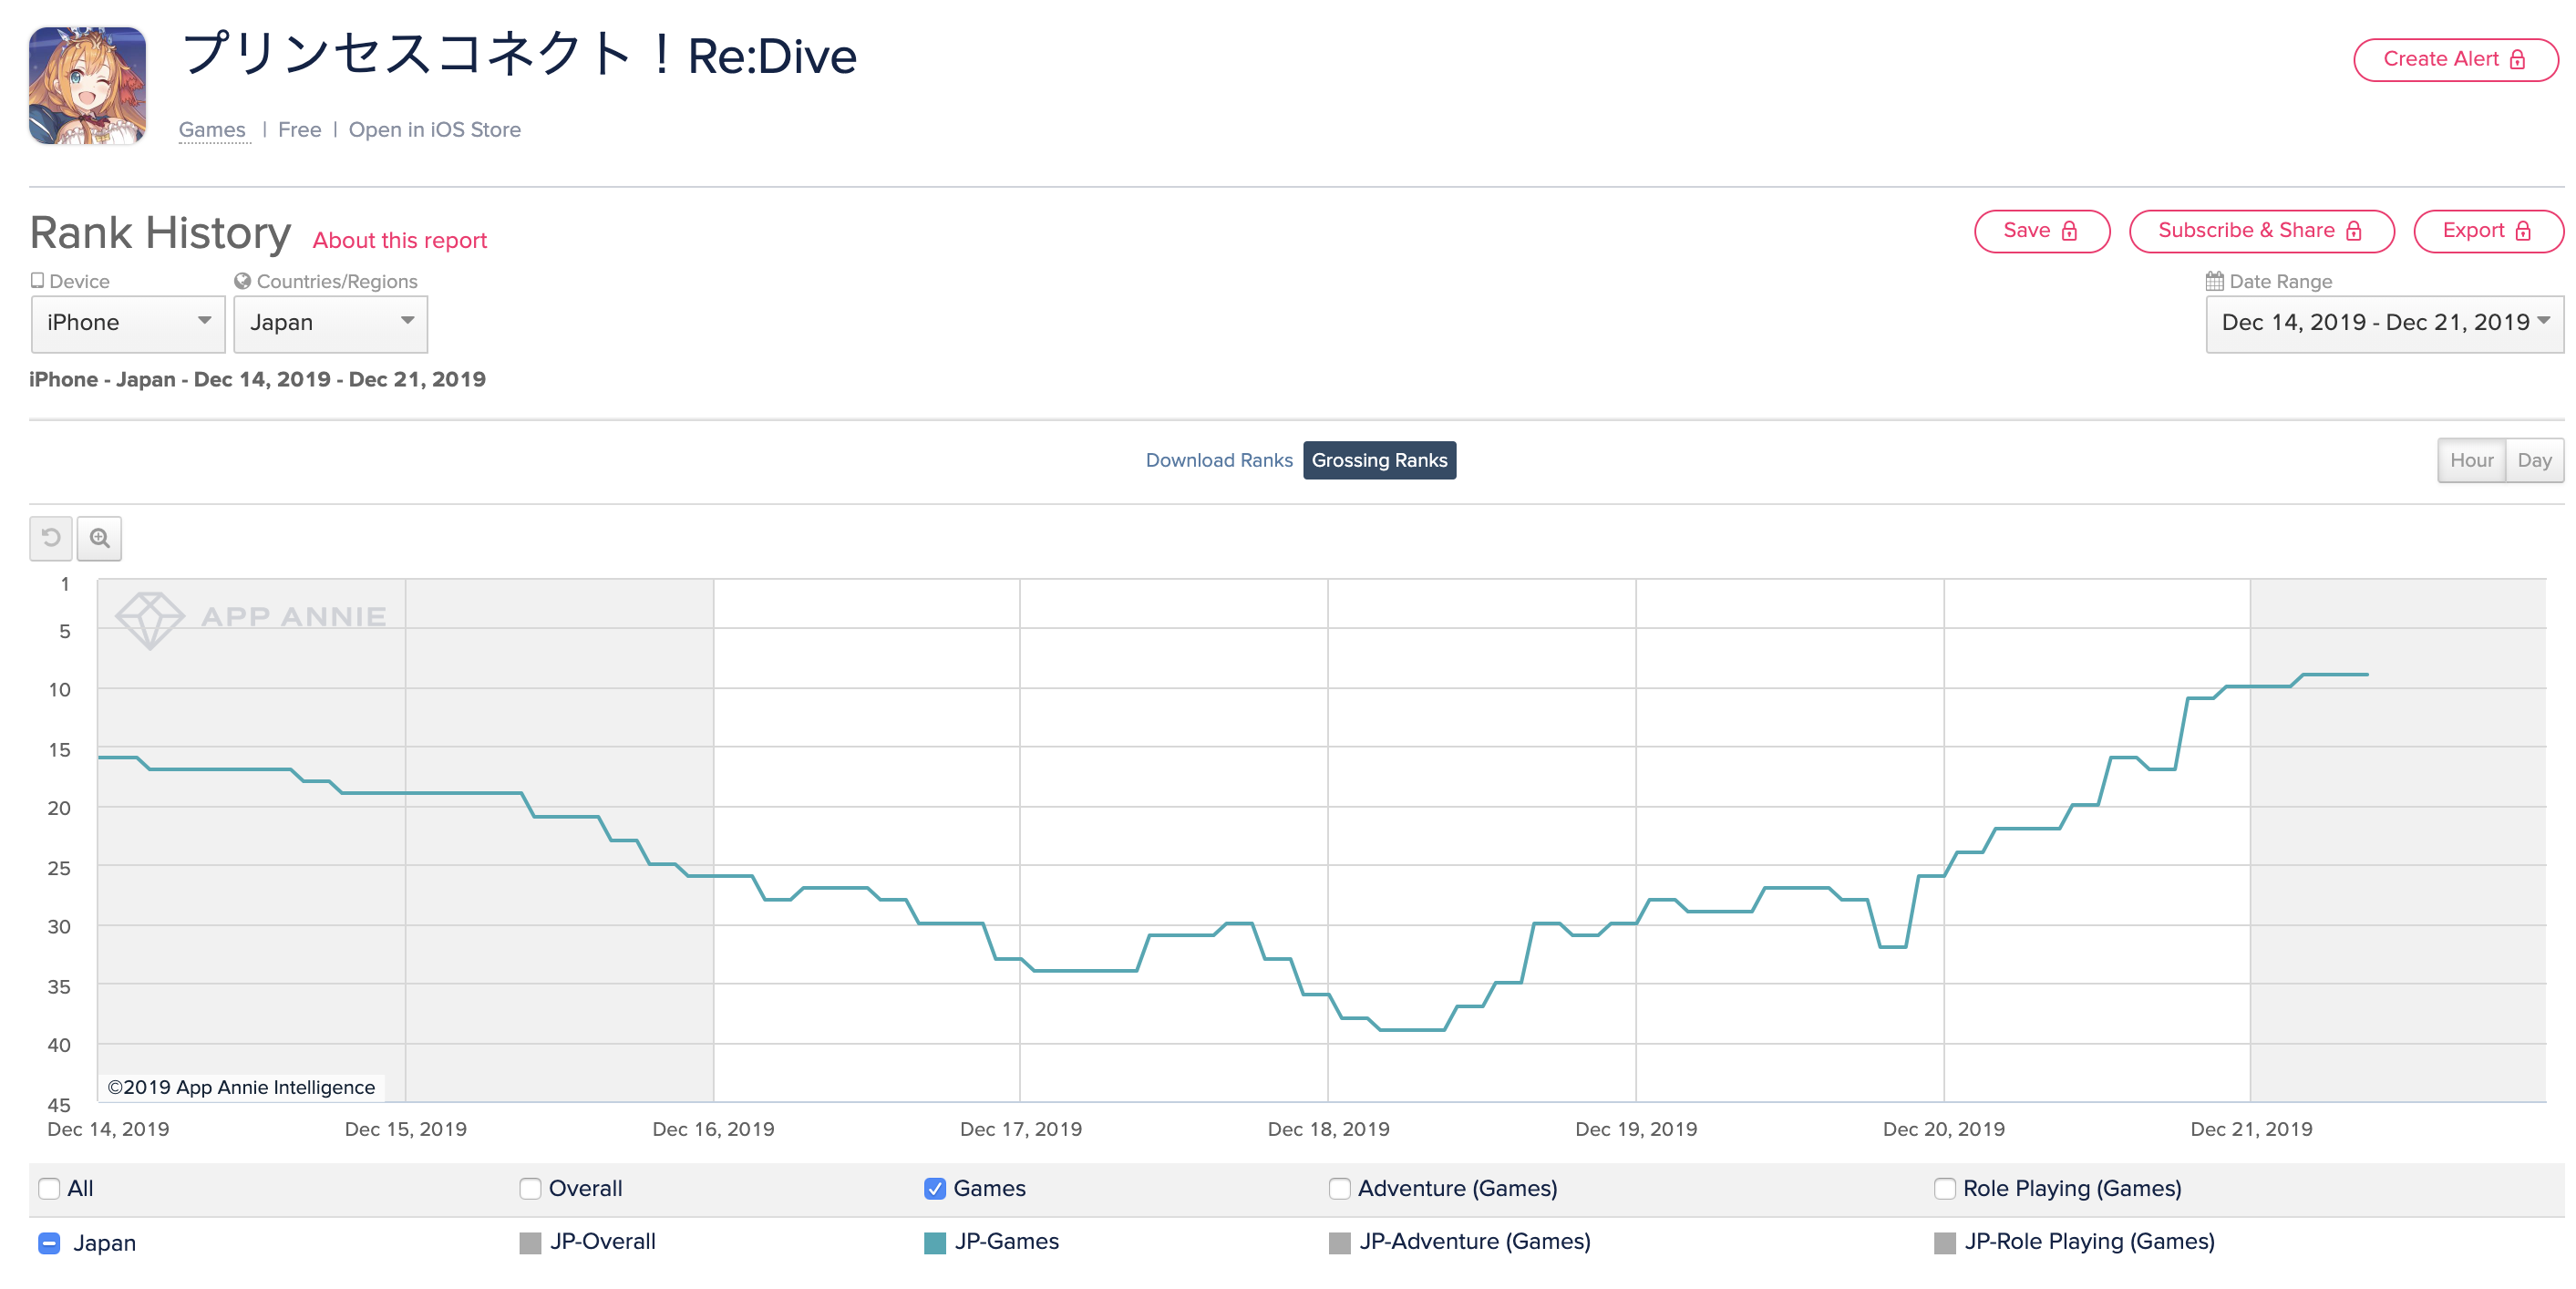This screenshot has width=2576, height=1289.
Task: Open About this report link
Action: point(400,240)
